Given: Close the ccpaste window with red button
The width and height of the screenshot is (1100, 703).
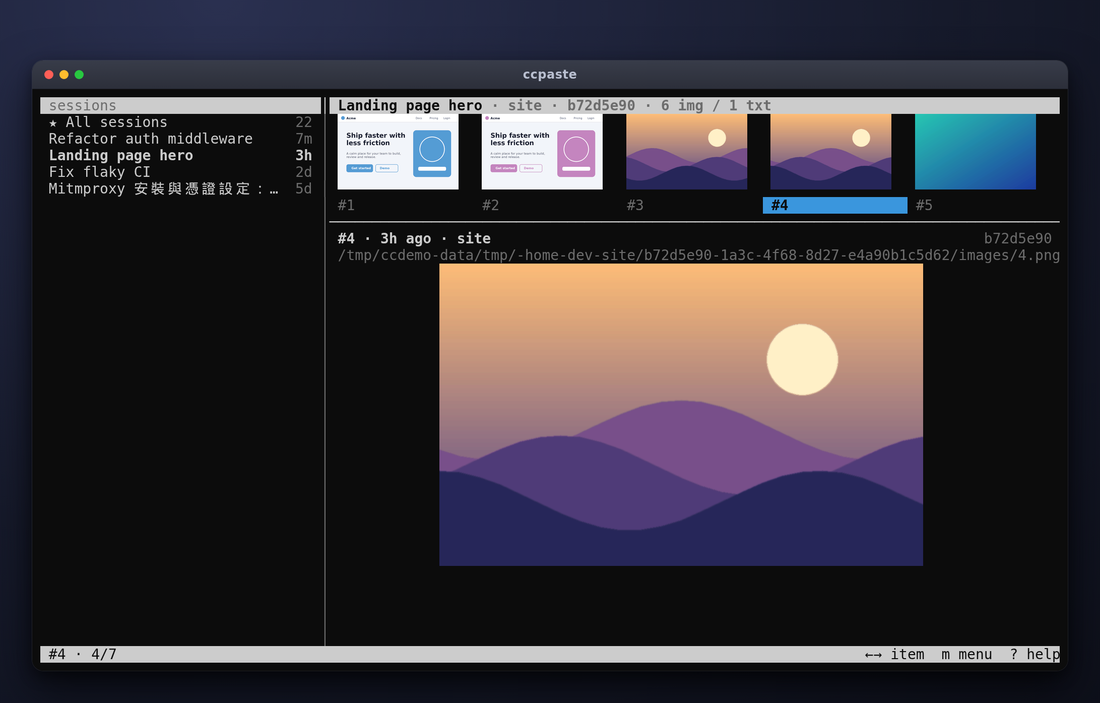Looking at the screenshot, I should click(49, 74).
